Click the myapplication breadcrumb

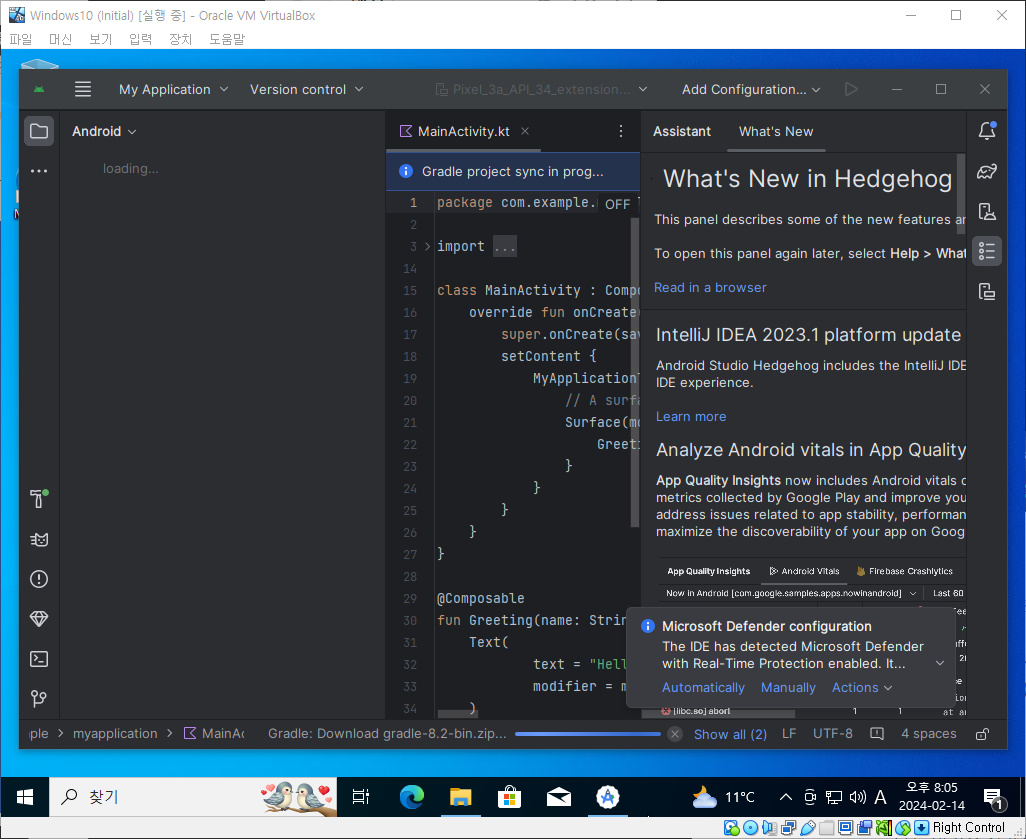pyautogui.click(x=115, y=734)
